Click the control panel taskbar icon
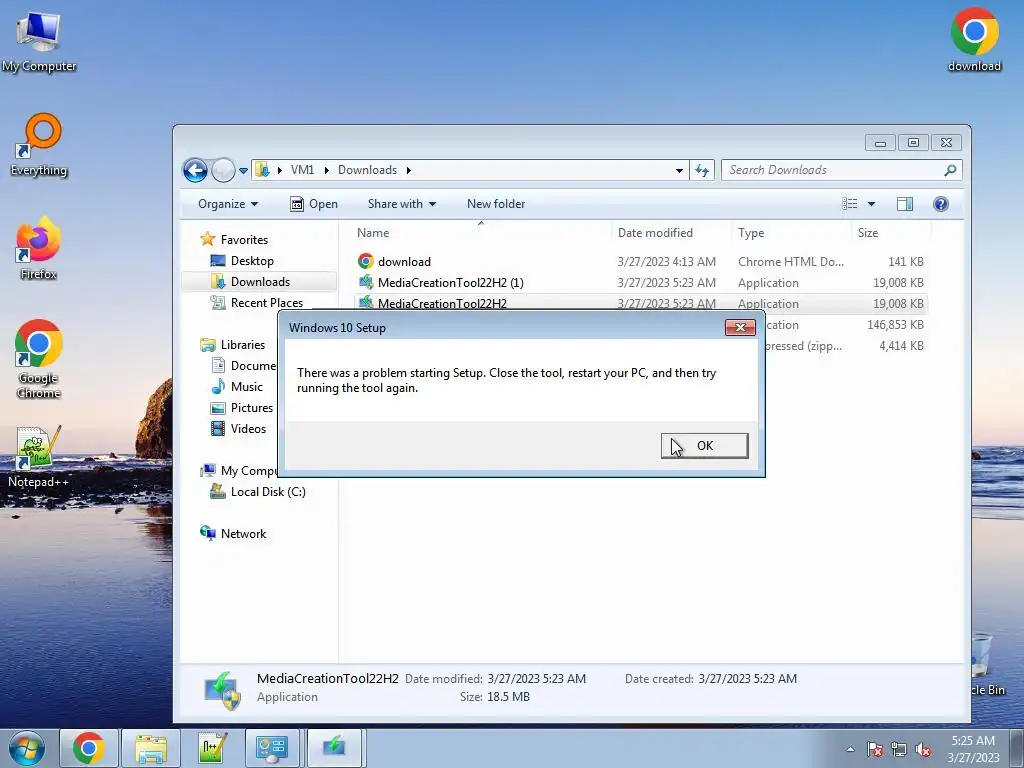 pos(272,748)
